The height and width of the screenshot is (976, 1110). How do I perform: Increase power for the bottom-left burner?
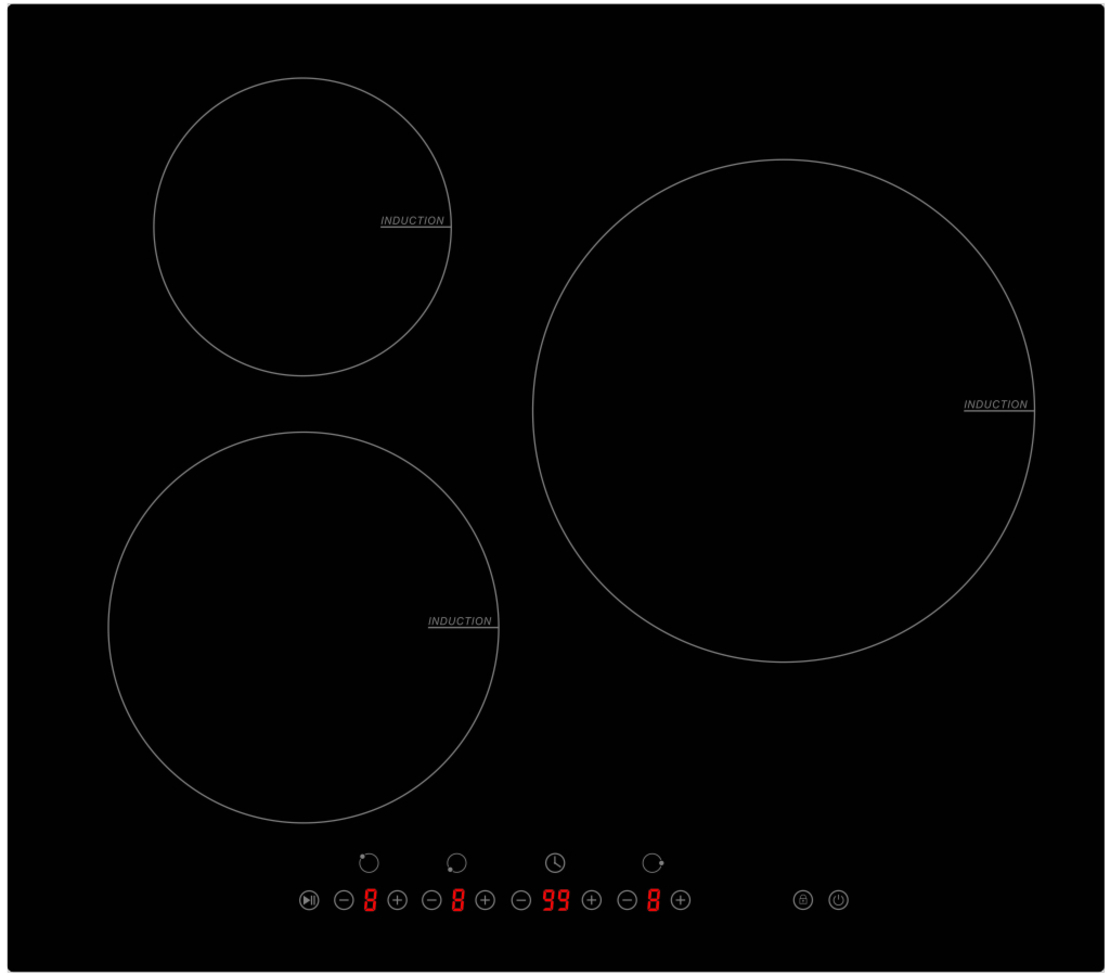(485, 901)
